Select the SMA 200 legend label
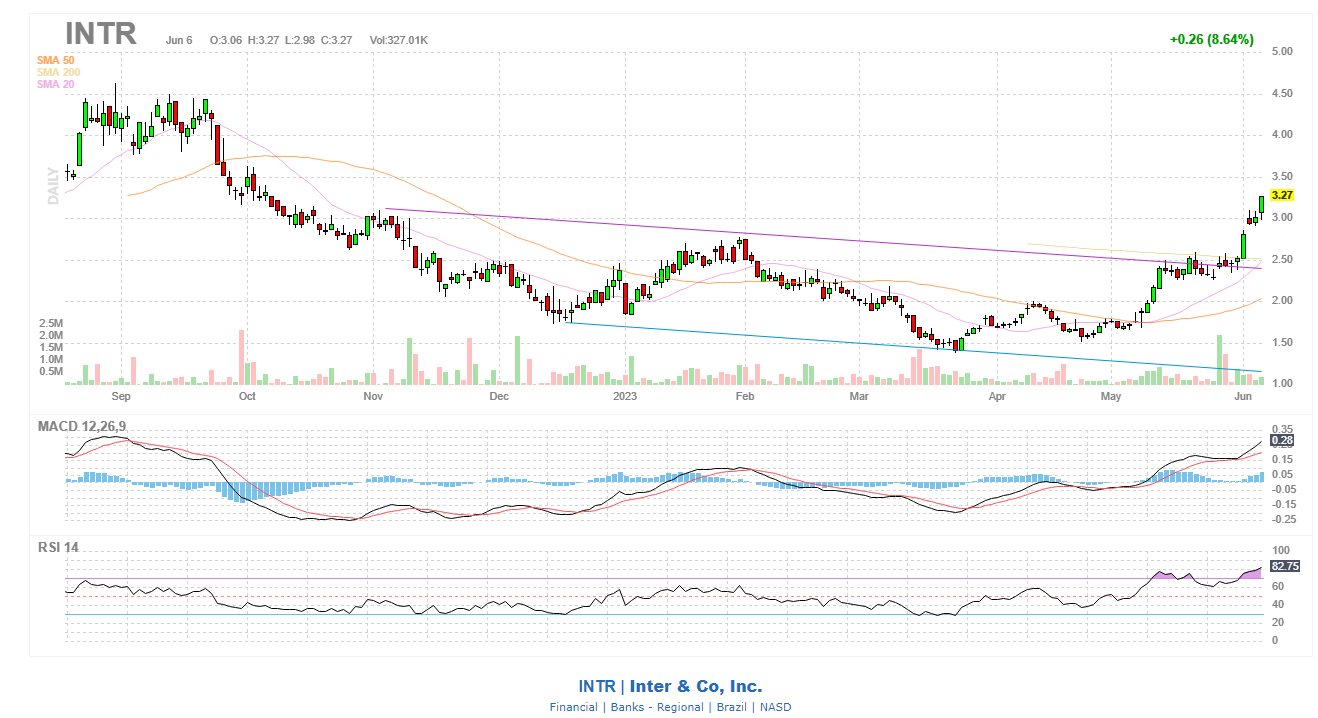Viewport: 1318px width, 718px height. (x=57, y=72)
